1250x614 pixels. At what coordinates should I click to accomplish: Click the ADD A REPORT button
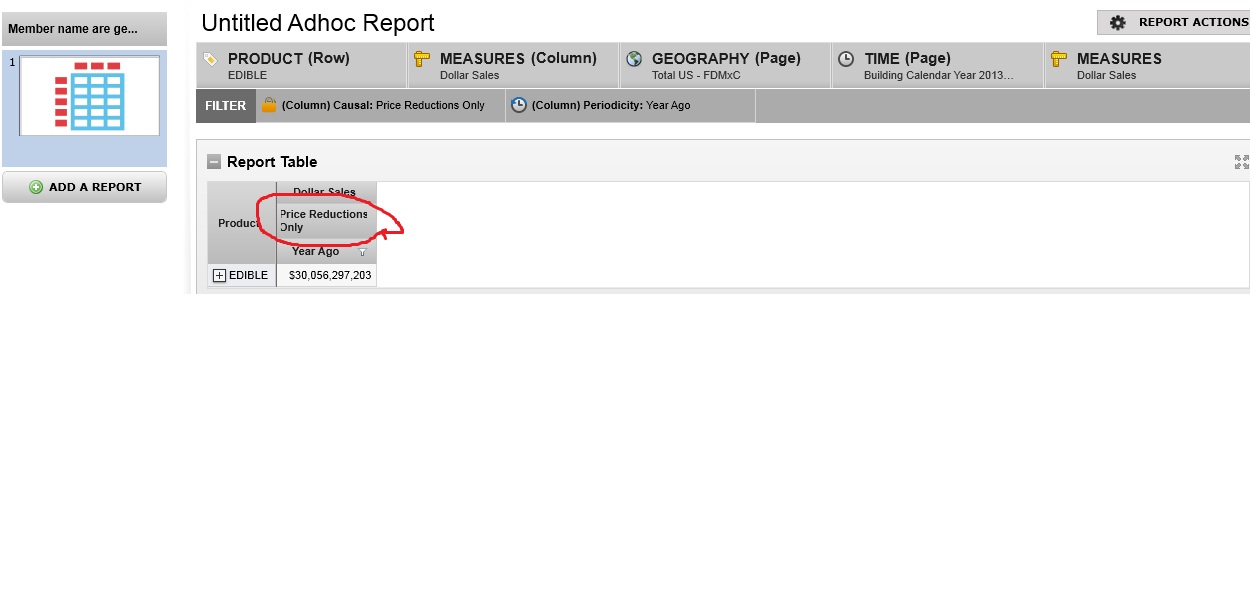coord(84,187)
